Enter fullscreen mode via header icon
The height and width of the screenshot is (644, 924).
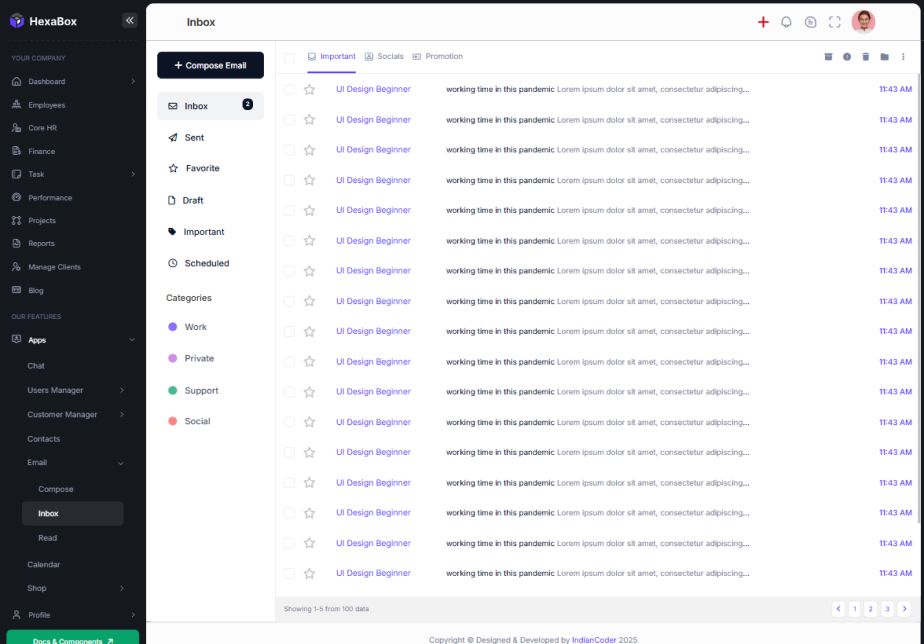coord(835,22)
